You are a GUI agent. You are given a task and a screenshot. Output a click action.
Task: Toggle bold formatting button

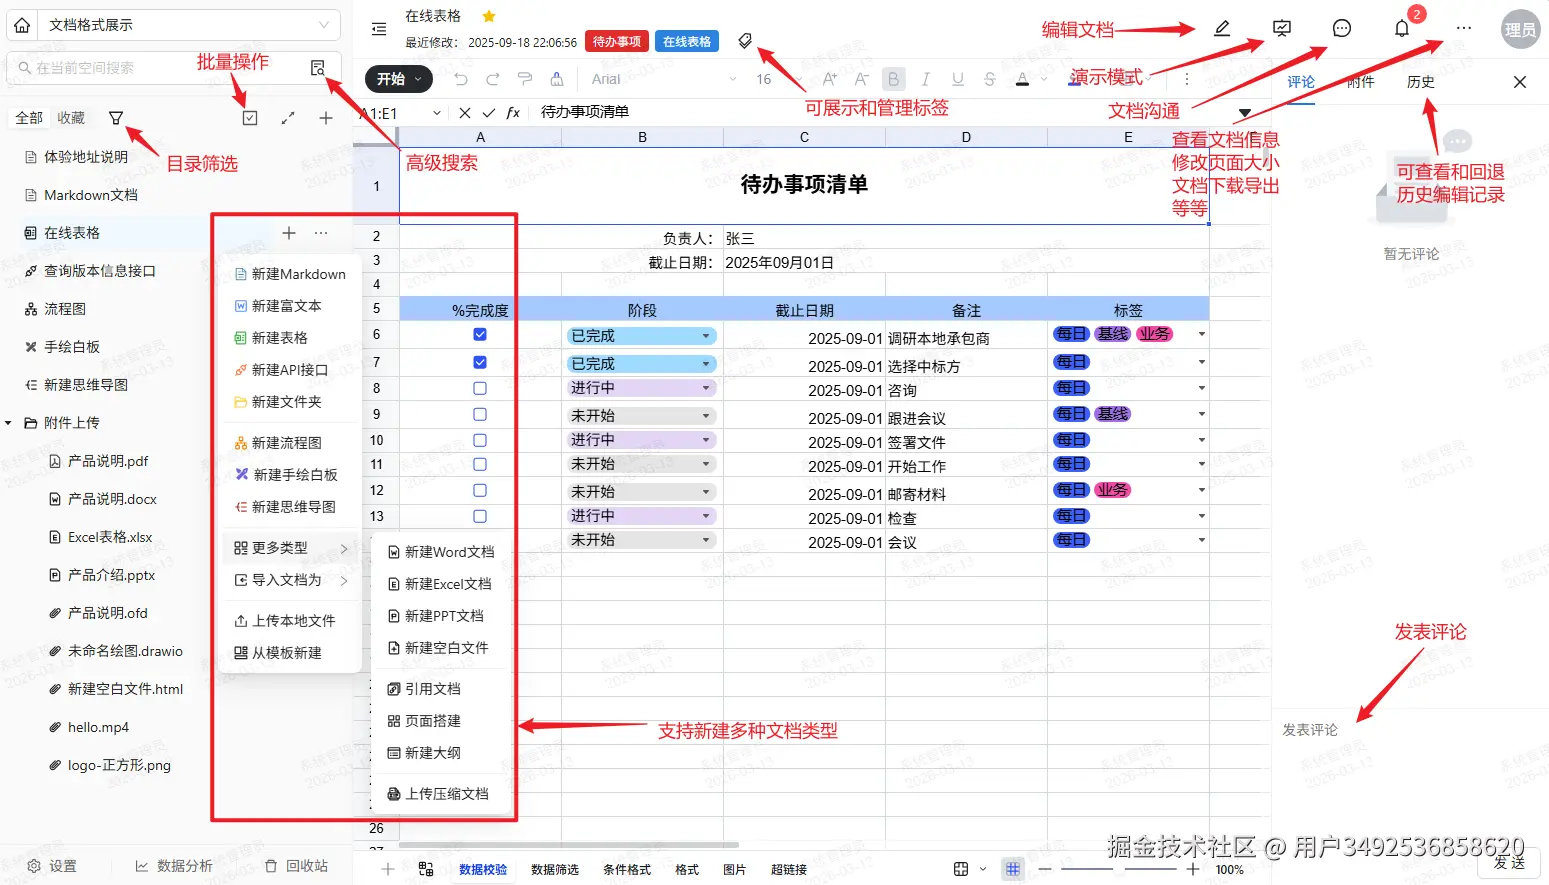894,79
